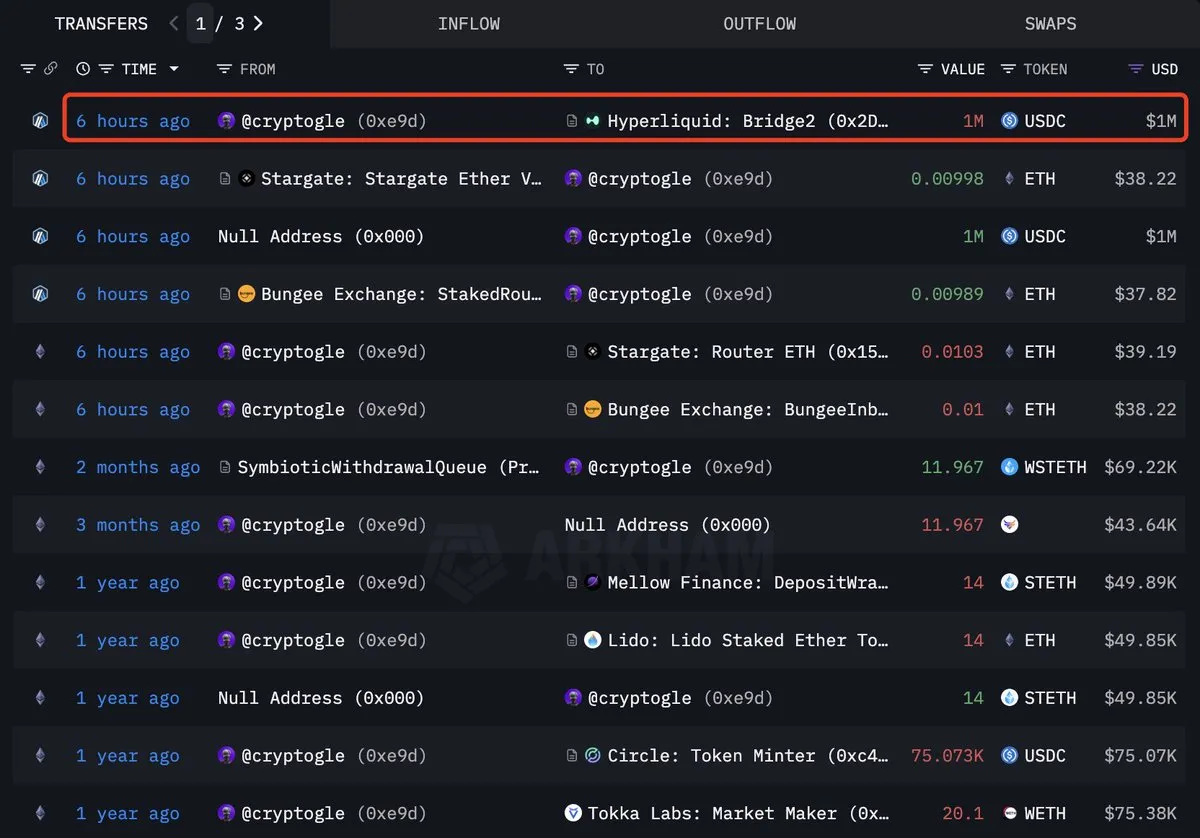Open Stargate: Stargate Ether Vault sender link

(401, 179)
